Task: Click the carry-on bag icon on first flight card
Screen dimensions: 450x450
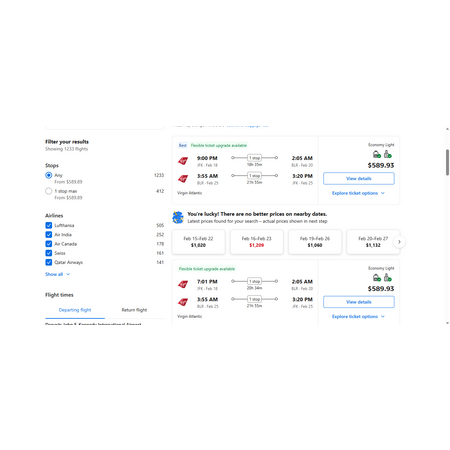Action: point(388,154)
